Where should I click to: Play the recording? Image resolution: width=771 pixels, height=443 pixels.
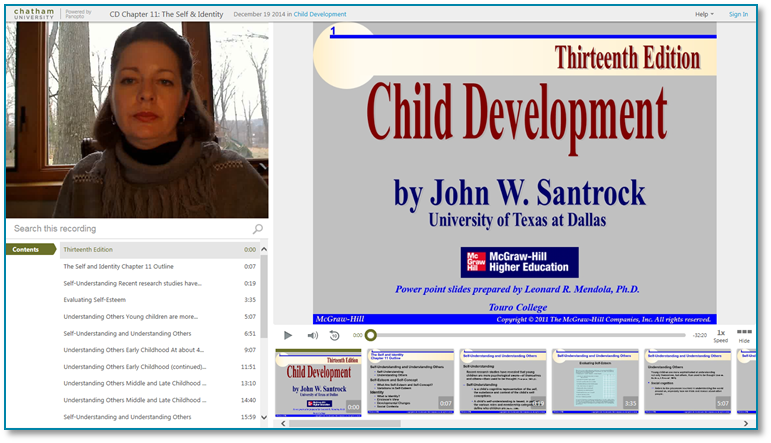pos(288,335)
